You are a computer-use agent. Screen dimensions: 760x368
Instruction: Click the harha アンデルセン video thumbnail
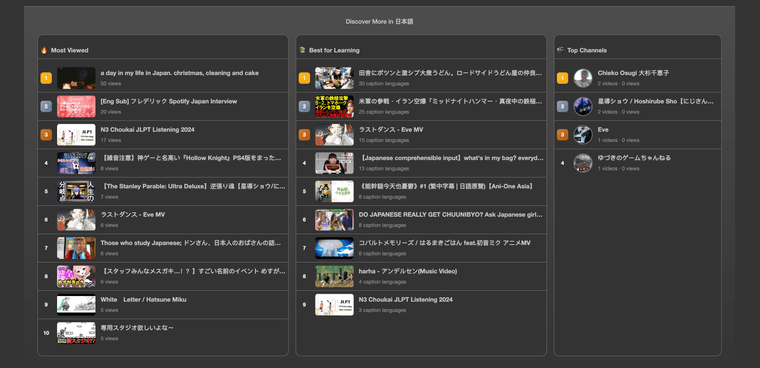click(x=334, y=276)
